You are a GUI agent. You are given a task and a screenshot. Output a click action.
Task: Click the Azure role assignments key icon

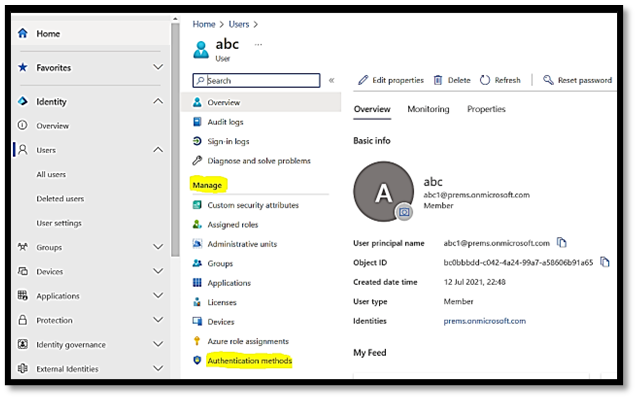[x=197, y=341]
